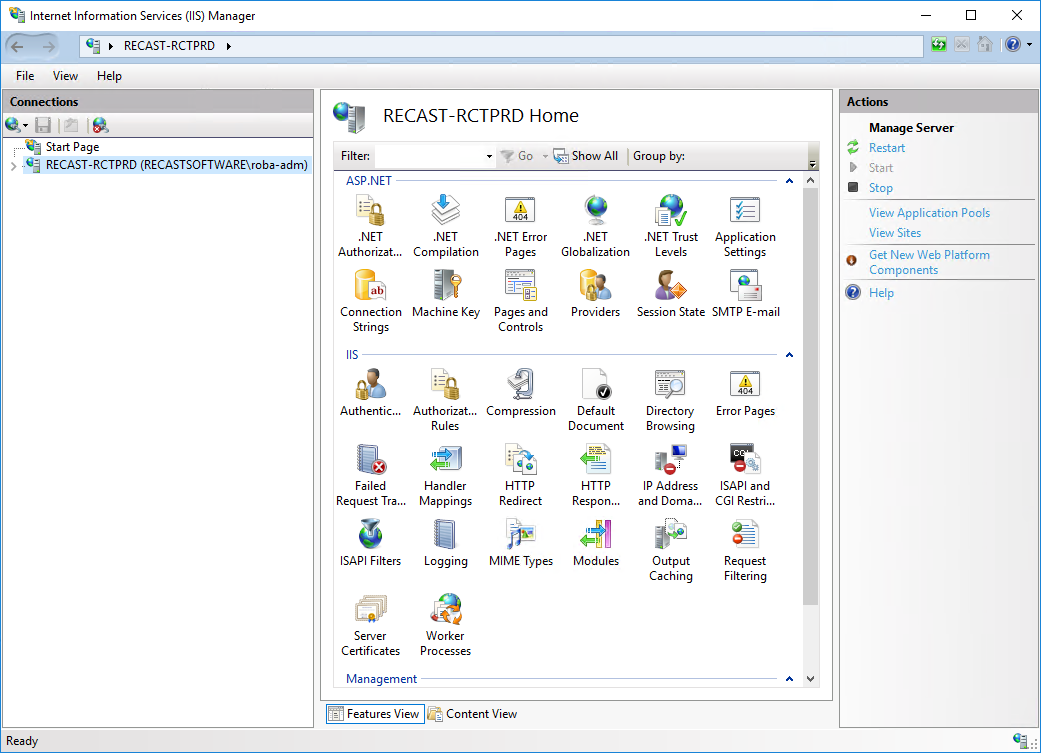1041x753 pixels.
Task: Click the delete connection icon in Connections toolbar
Action: [x=100, y=125]
